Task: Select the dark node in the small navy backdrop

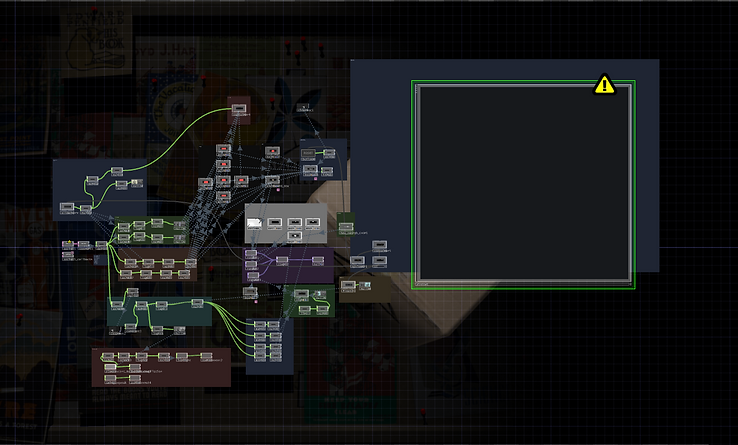Action: (308, 154)
